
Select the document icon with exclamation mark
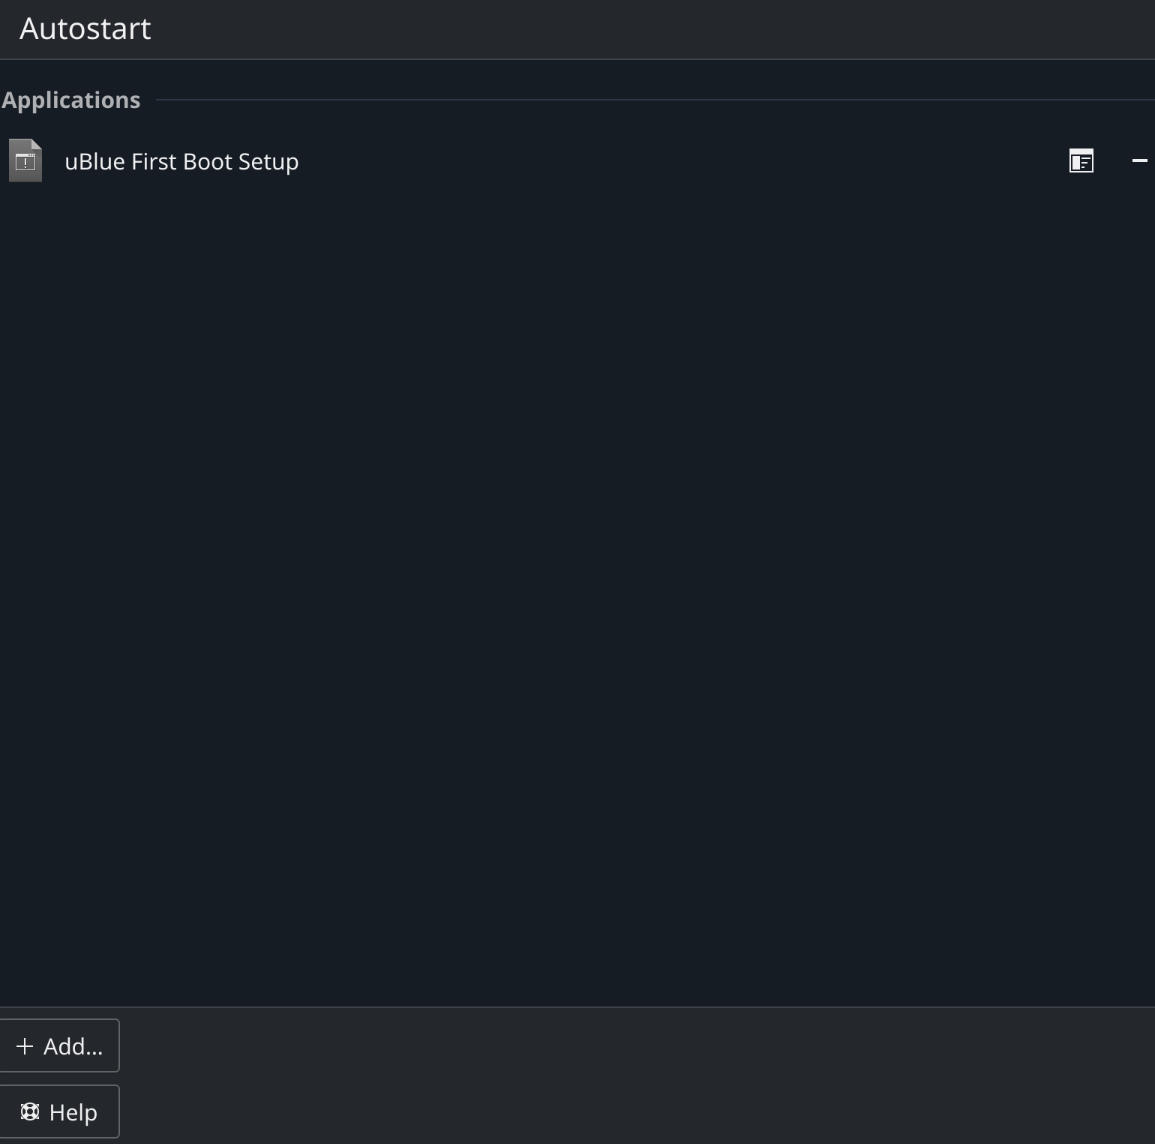pyautogui.click(x=25, y=161)
